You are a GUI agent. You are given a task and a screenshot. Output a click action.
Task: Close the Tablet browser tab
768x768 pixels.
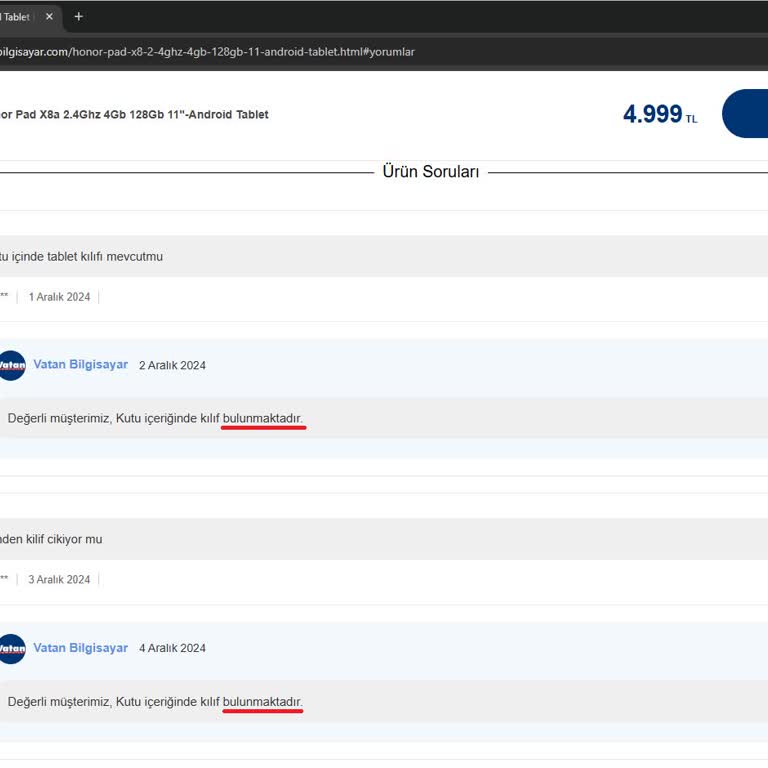[x=49, y=17]
